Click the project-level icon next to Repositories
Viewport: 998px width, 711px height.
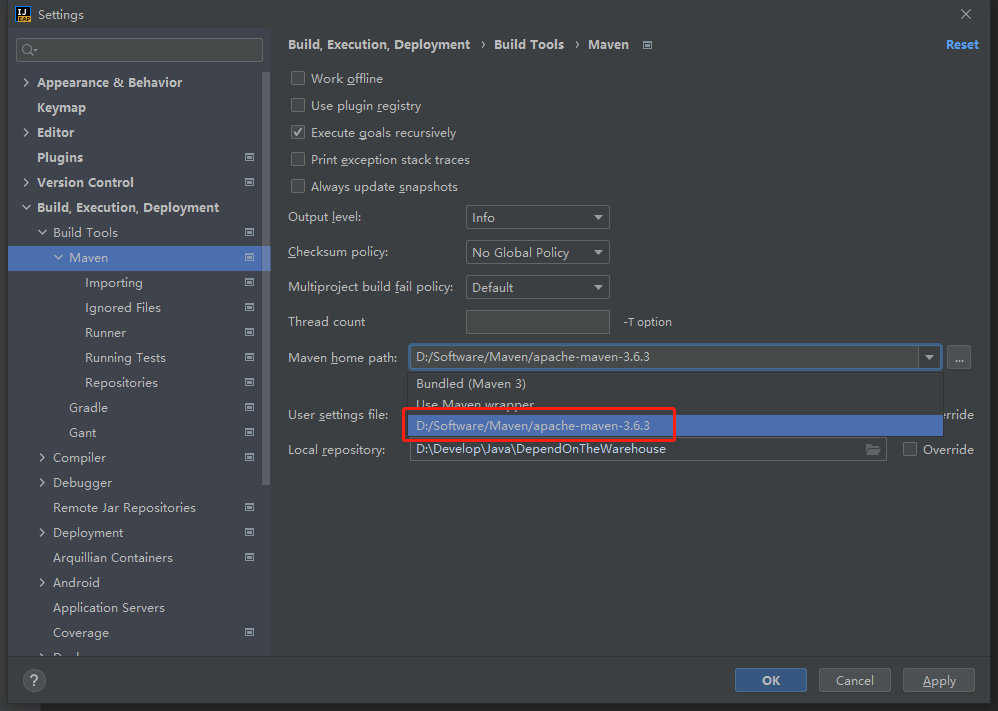tap(250, 382)
